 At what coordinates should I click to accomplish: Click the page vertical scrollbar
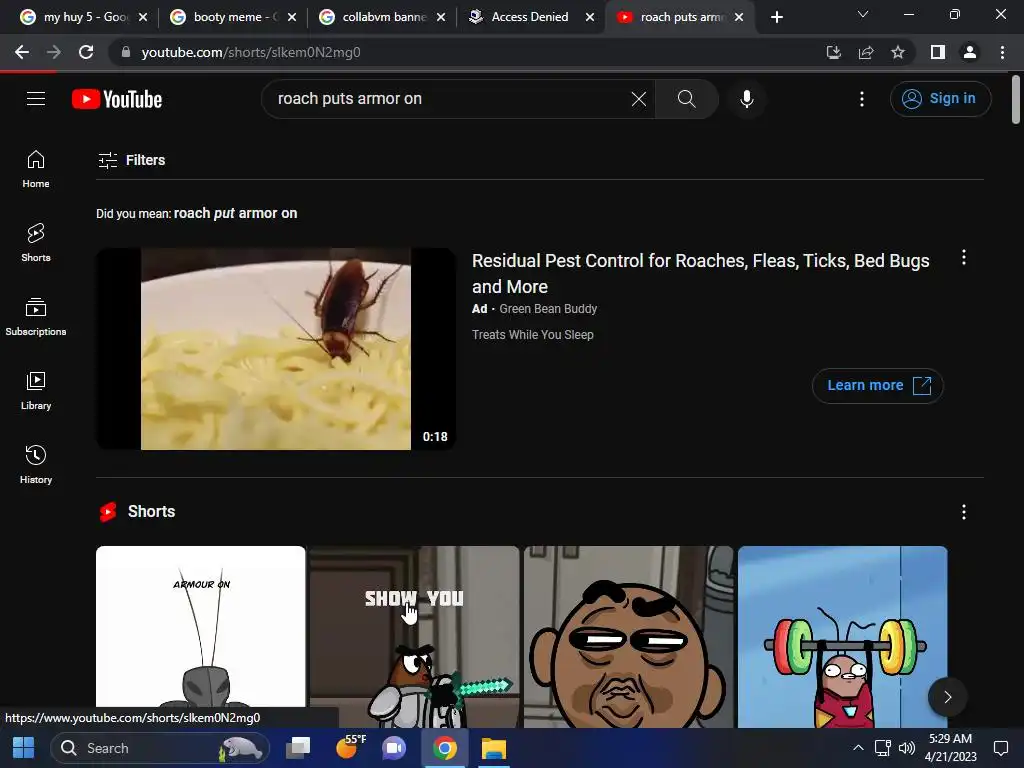[1016, 99]
